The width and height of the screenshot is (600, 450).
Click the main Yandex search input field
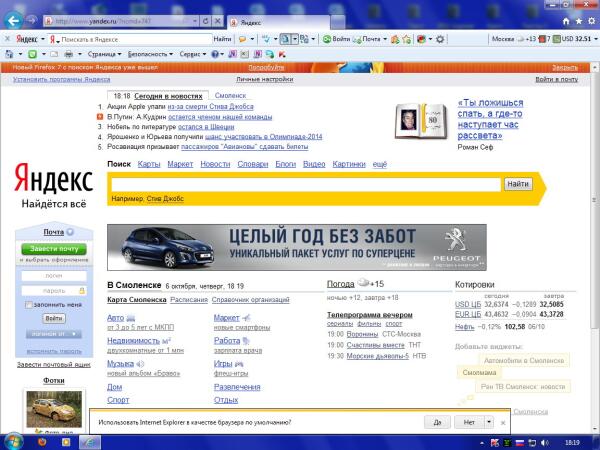tap(305, 184)
